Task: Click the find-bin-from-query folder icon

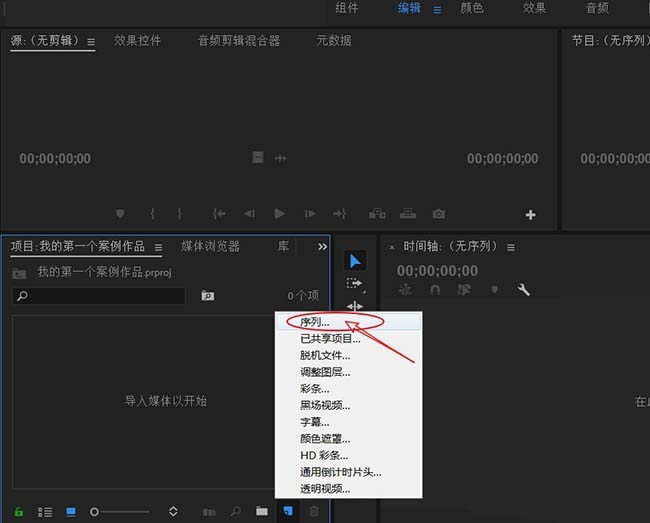Action: tap(208, 295)
